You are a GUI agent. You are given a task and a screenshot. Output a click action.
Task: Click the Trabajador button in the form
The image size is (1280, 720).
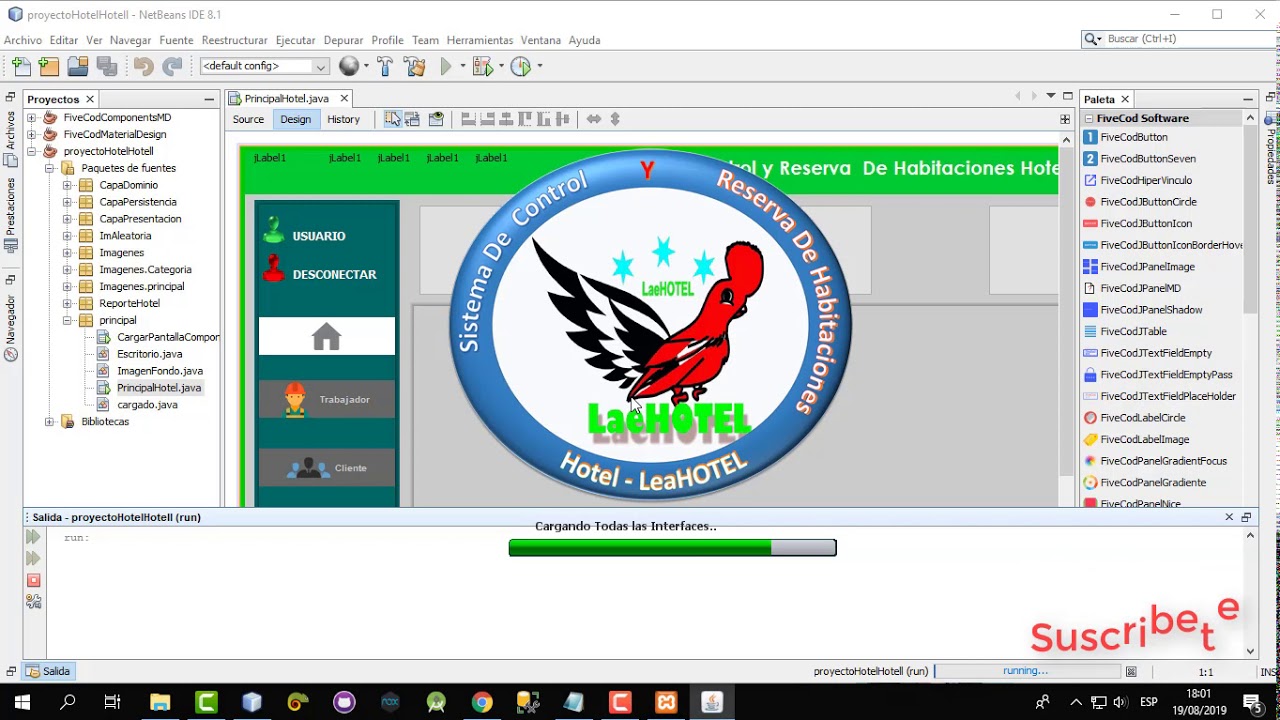coord(327,399)
